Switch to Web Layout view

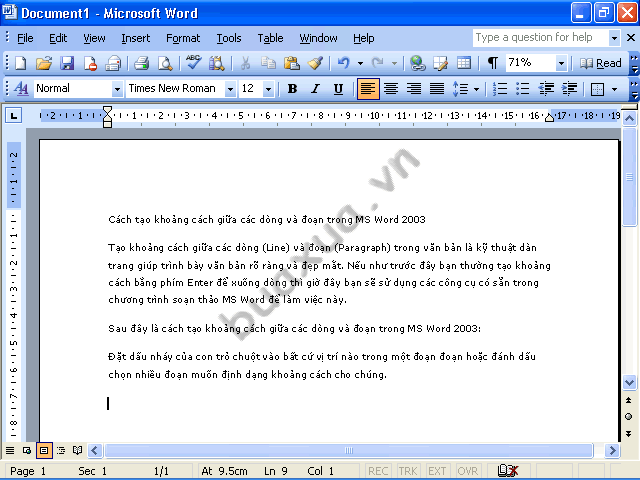click(x=27, y=451)
